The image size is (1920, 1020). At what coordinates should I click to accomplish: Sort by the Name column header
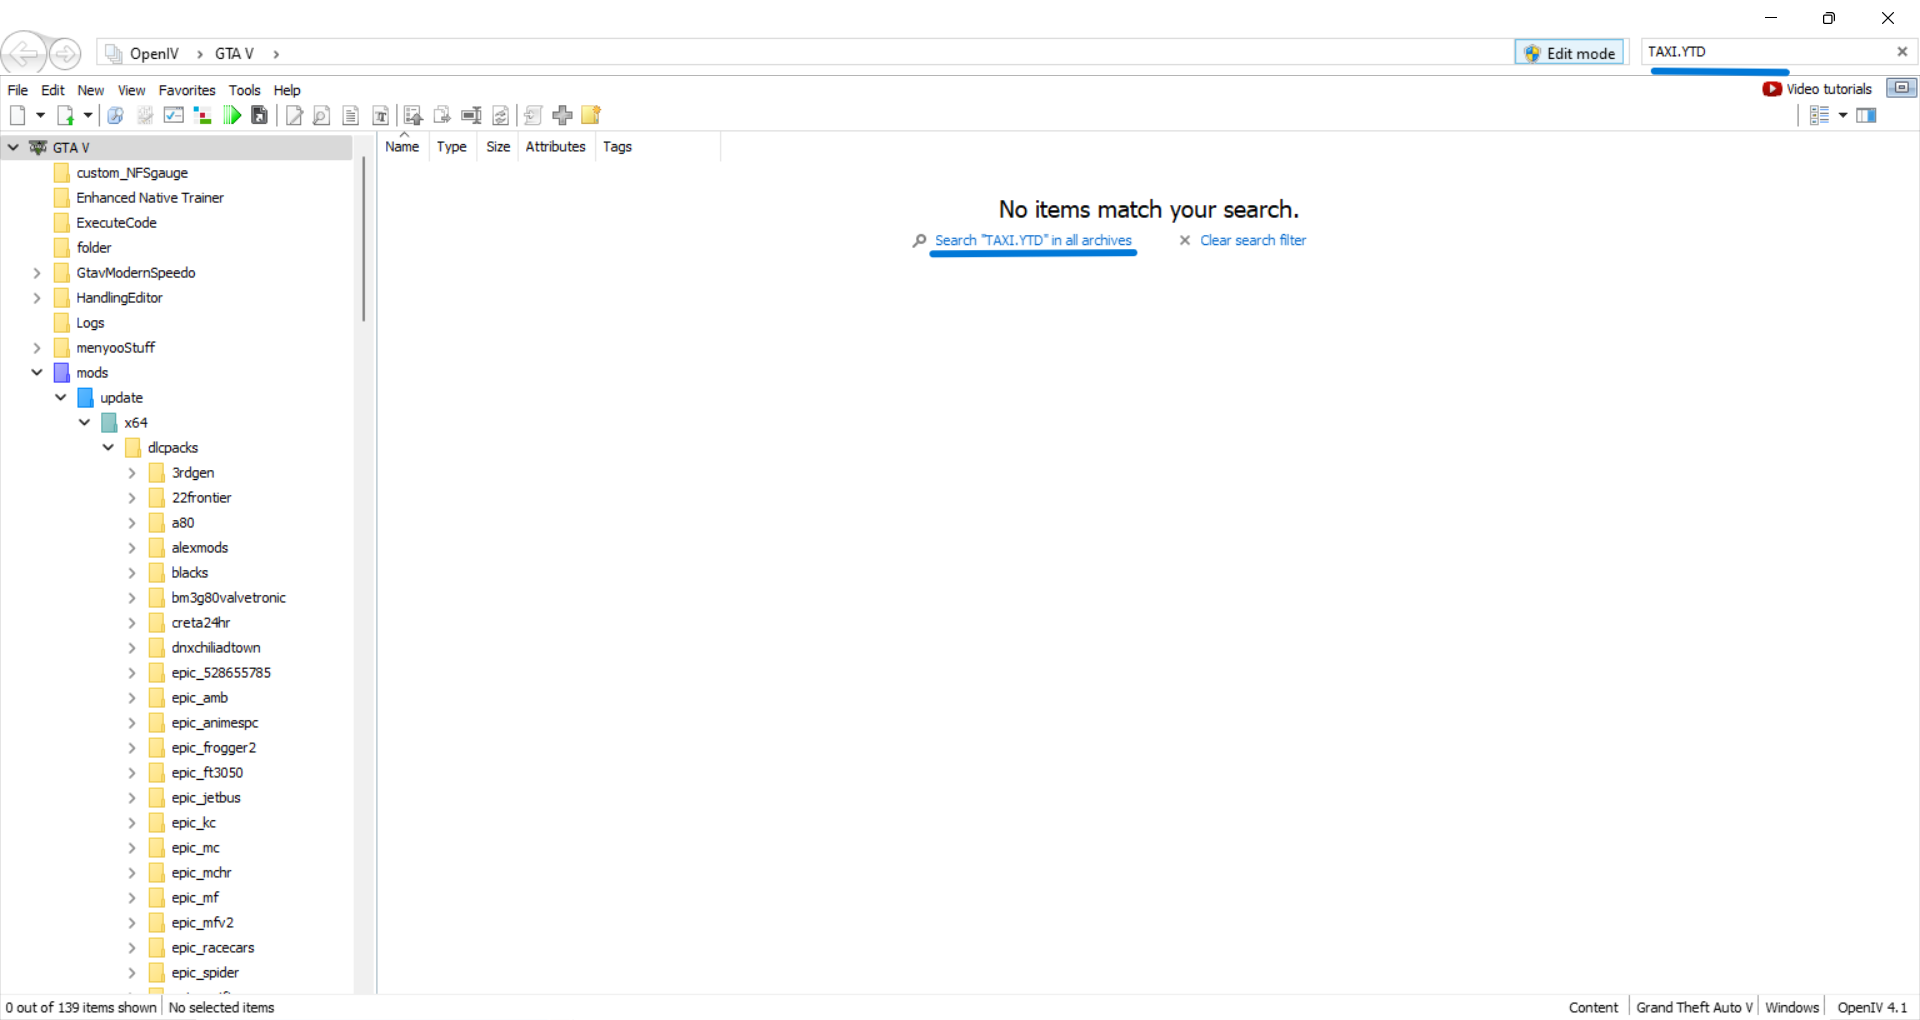click(402, 147)
